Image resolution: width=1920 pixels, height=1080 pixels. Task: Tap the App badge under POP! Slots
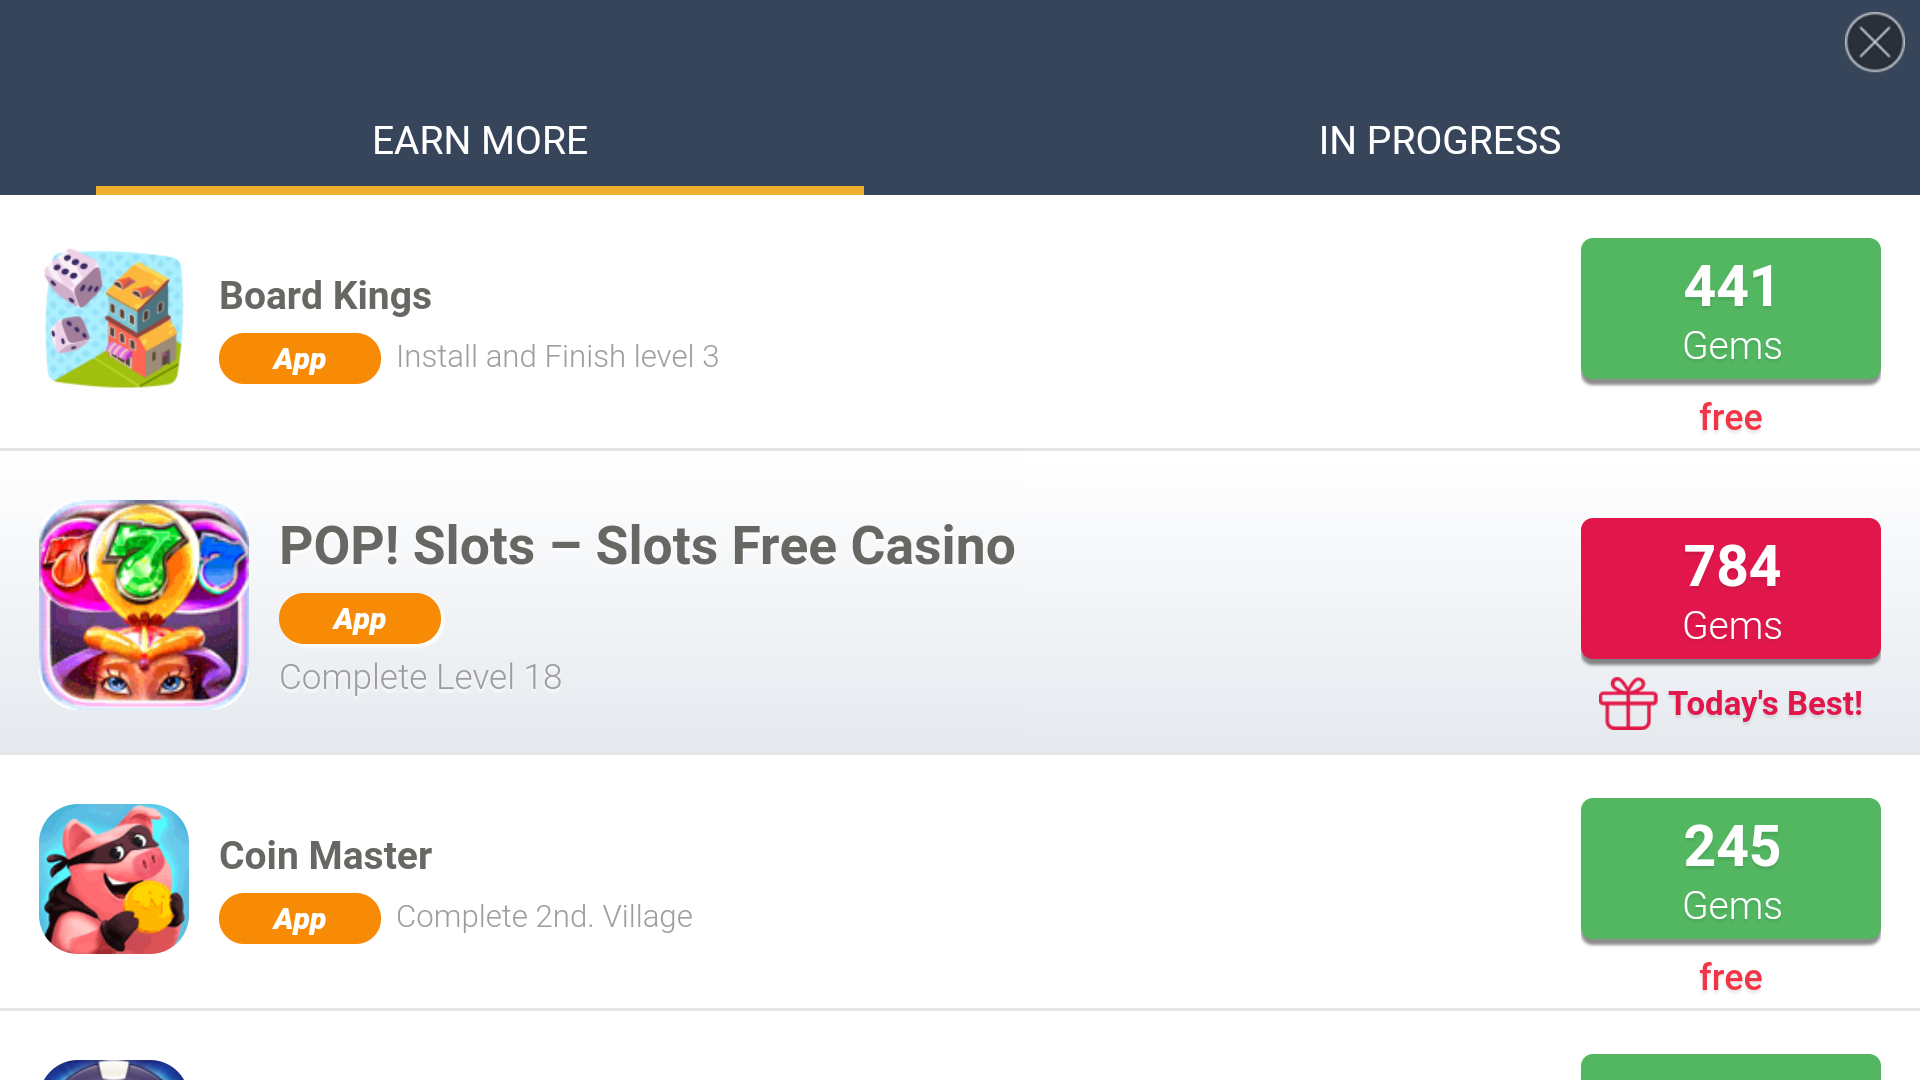tap(359, 618)
